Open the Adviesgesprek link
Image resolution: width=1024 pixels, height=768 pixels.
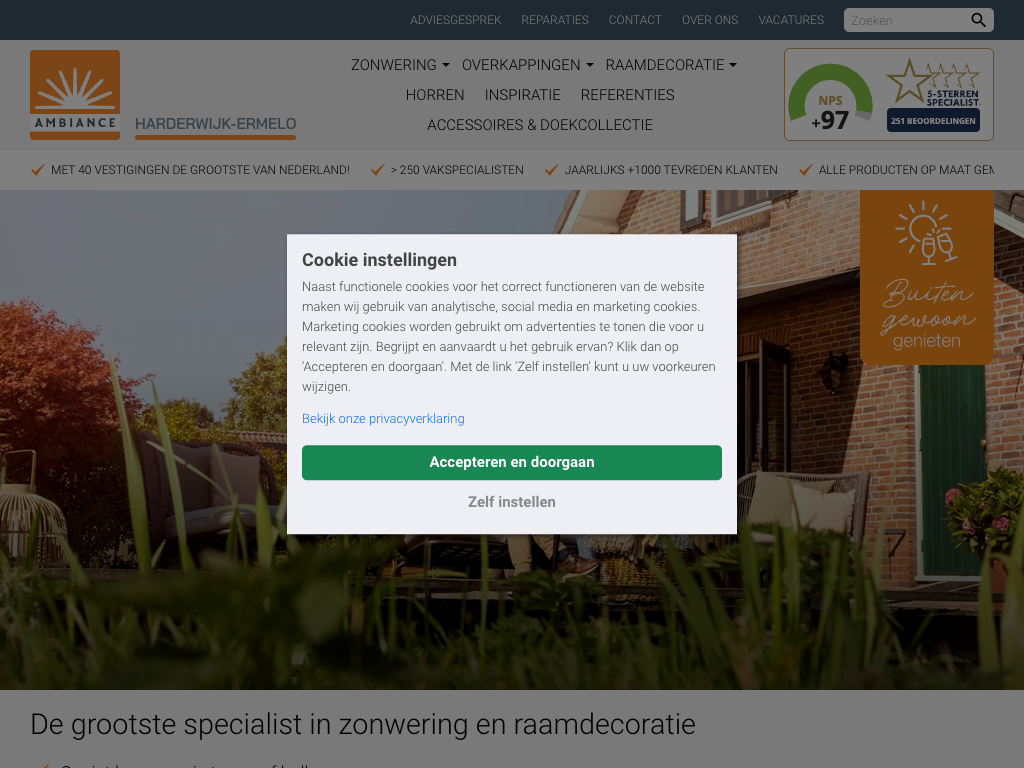click(x=456, y=20)
